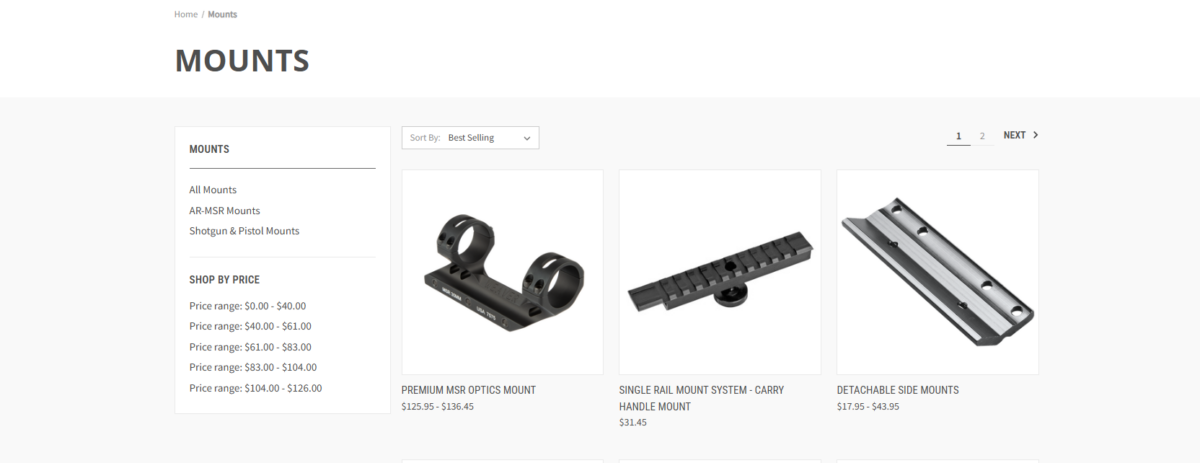Click the Sort By dropdown arrow

point(527,138)
